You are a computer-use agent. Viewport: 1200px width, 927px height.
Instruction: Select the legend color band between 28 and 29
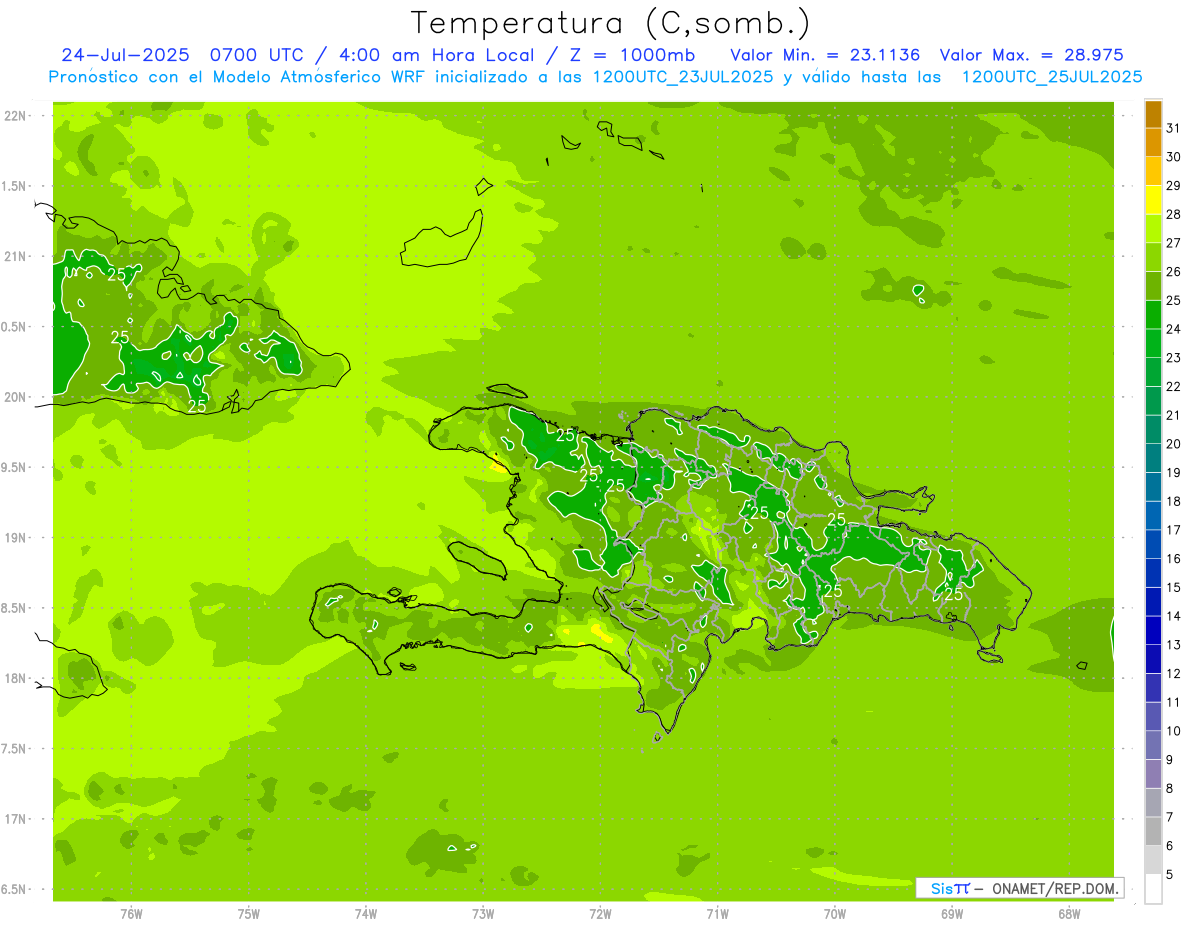(x=1153, y=200)
